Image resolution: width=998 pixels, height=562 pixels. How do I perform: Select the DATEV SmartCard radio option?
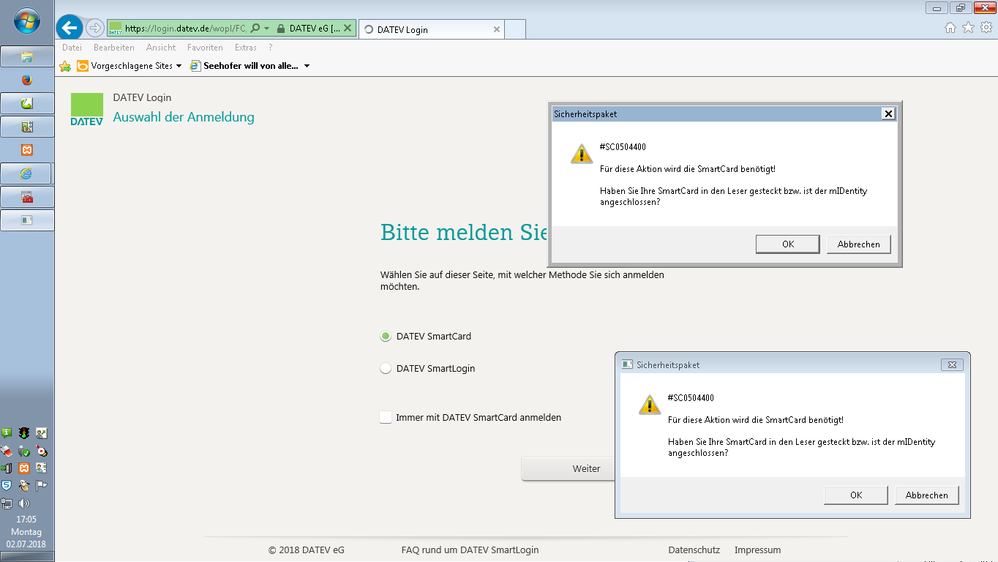tap(385, 336)
